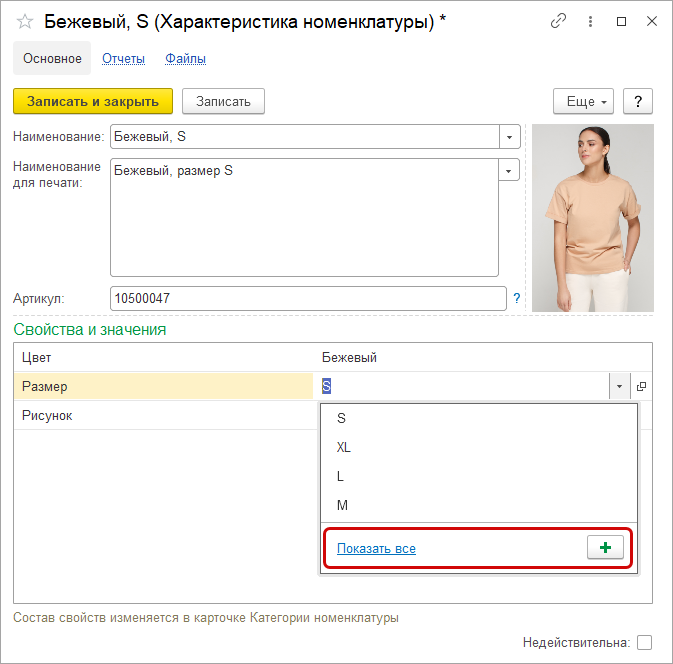Toggle the Недействительна checkbox
The height and width of the screenshot is (664, 673).
[645, 642]
